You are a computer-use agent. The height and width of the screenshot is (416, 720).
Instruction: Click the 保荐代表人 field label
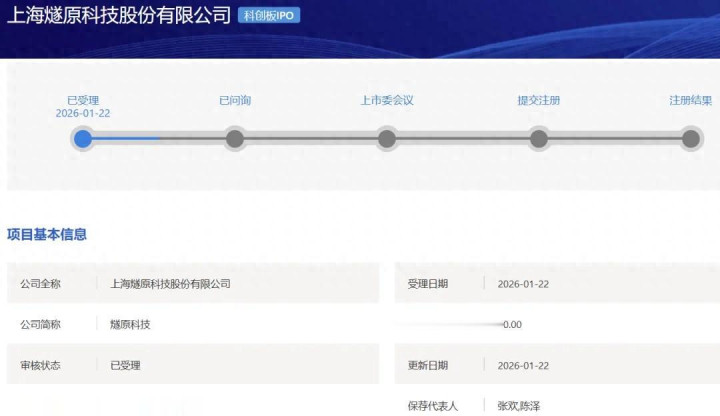[433, 406]
